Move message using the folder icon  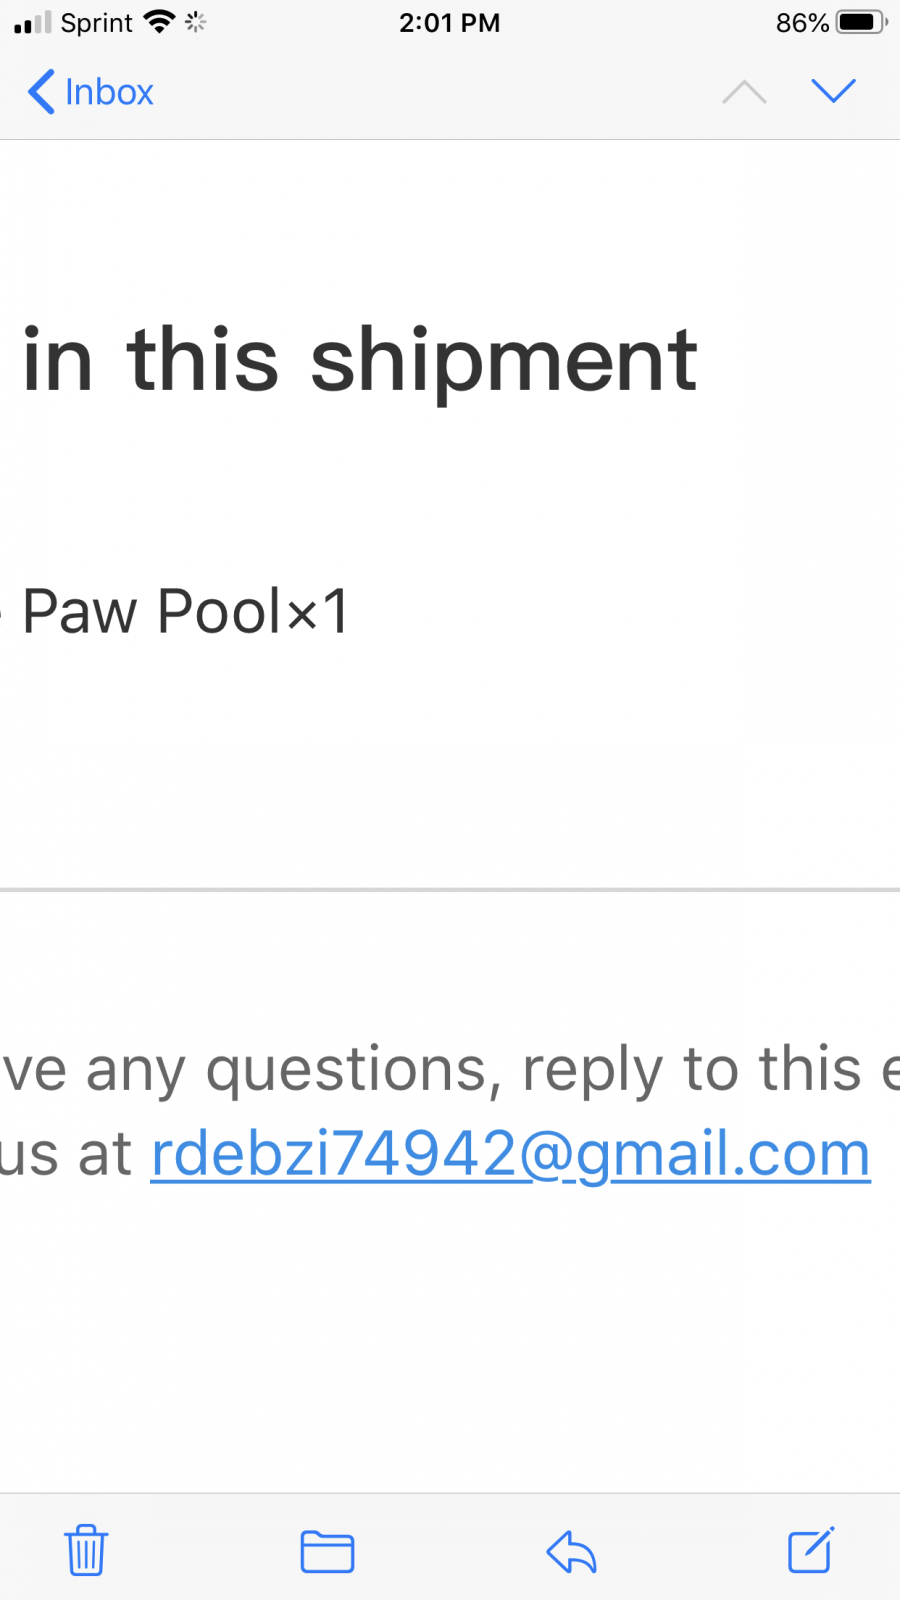327,1551
